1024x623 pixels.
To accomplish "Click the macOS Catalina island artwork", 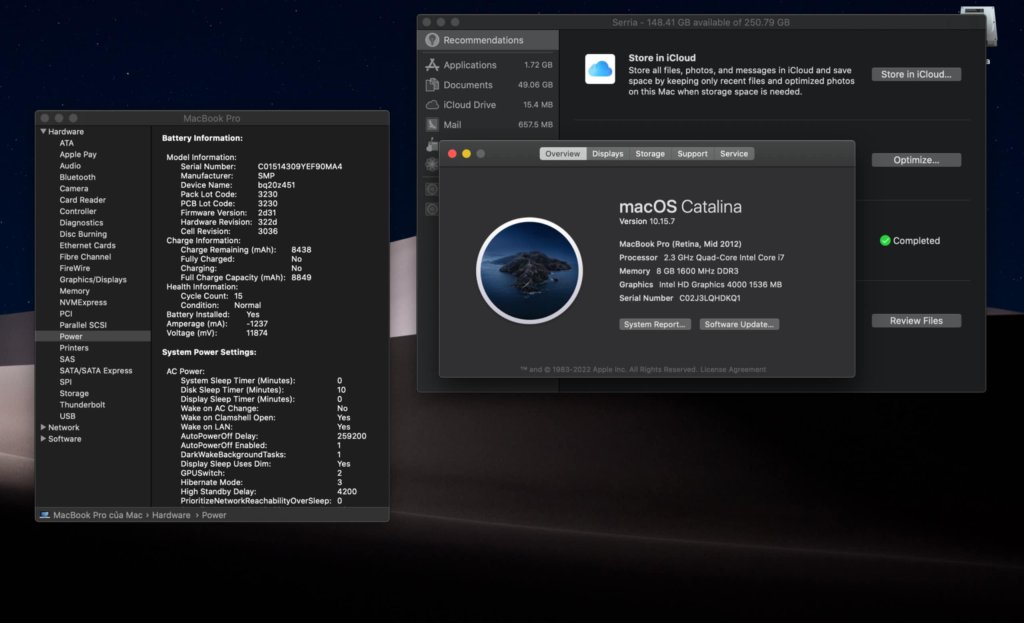I will pos(529,270).
